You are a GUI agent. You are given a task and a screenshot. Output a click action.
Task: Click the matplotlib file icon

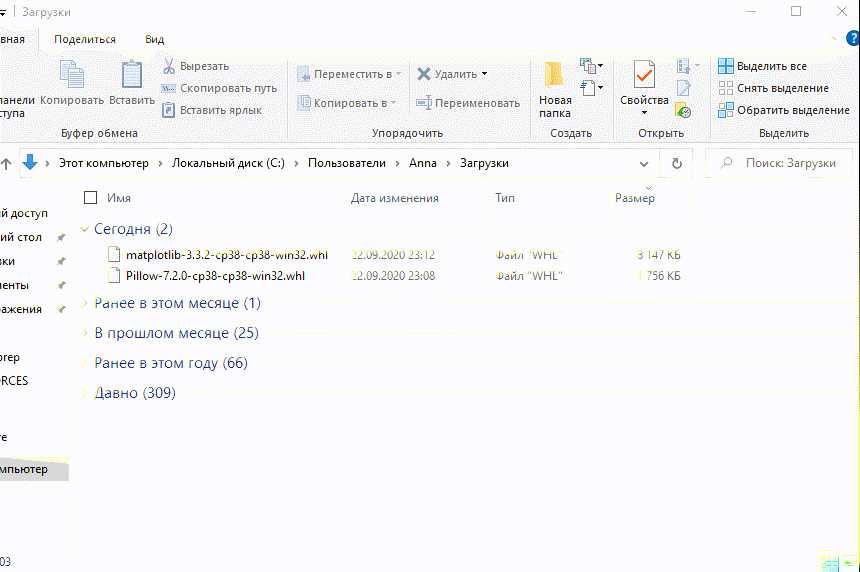pyautogui.click(x=114, y=254)
